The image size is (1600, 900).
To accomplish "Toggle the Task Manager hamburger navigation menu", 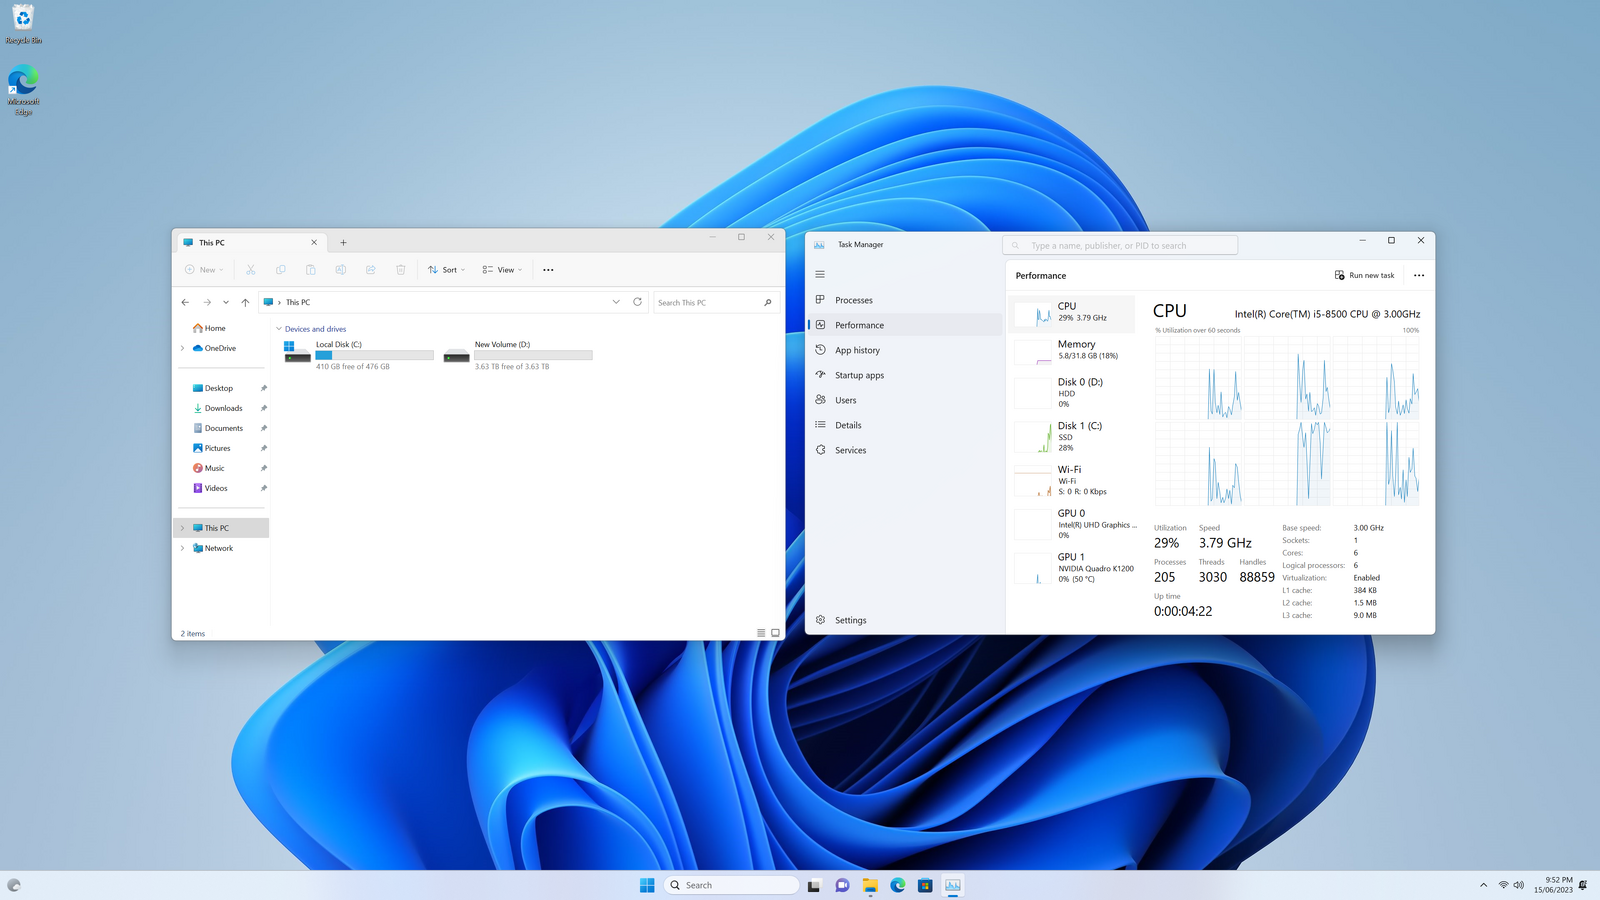I will coord(820,274).
